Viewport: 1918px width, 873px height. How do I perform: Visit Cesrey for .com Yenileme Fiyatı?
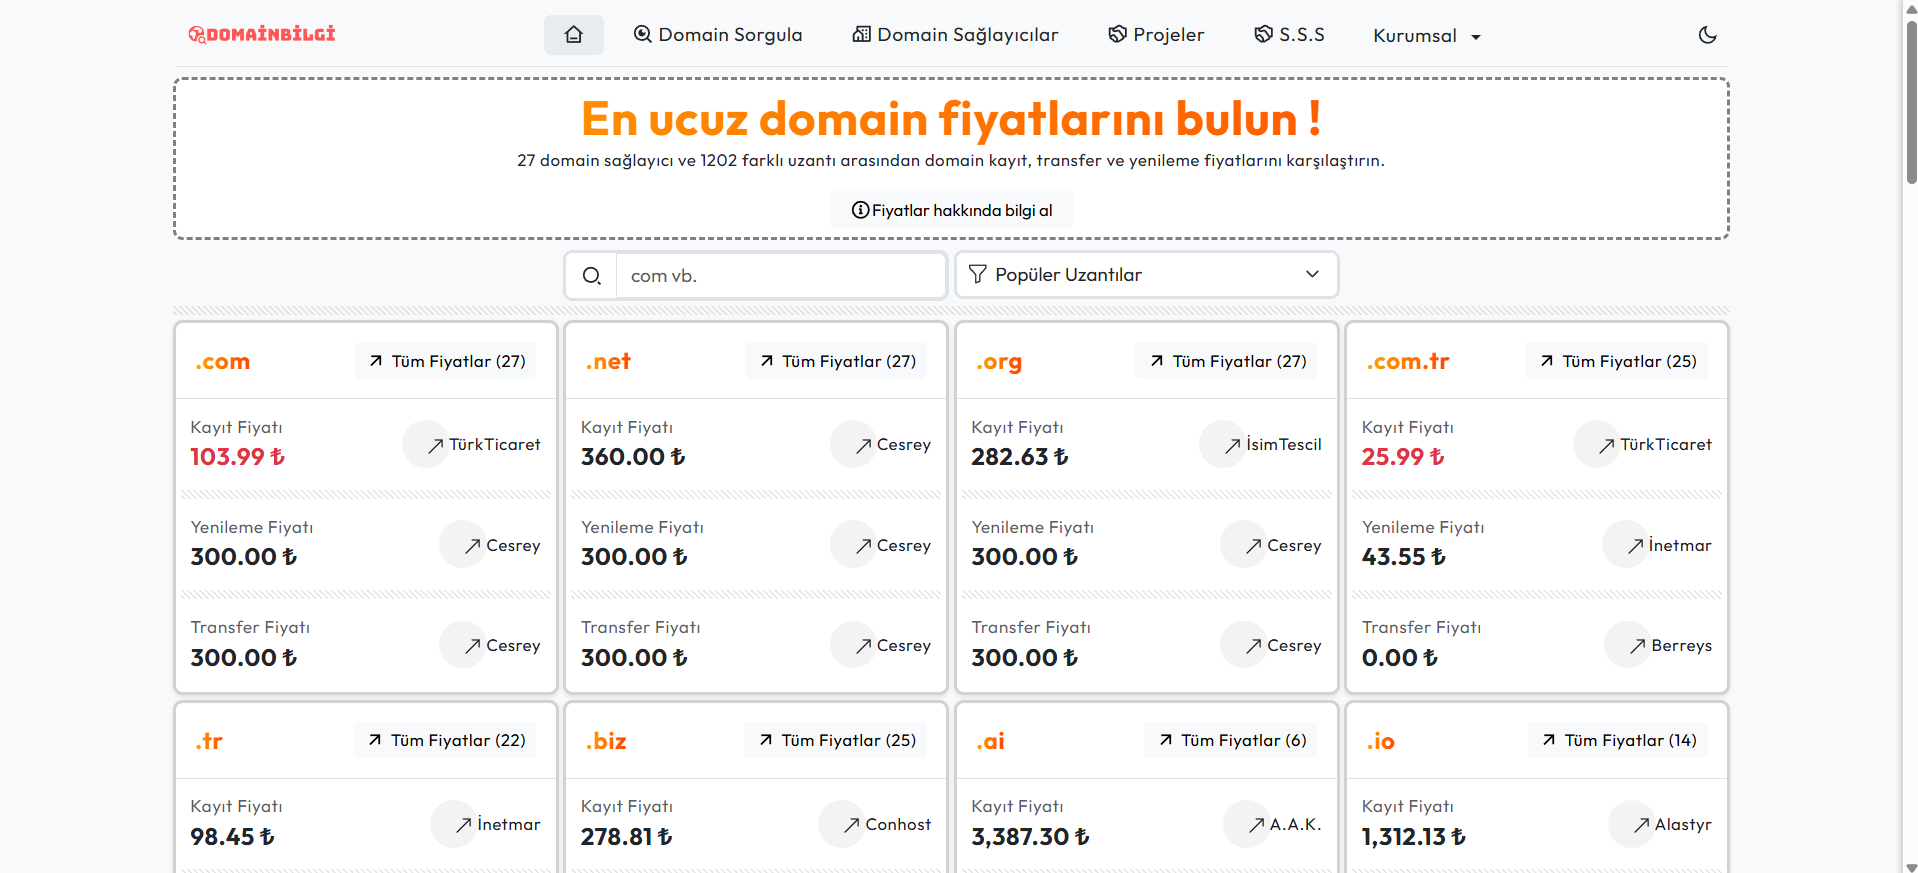click(490, 545)
